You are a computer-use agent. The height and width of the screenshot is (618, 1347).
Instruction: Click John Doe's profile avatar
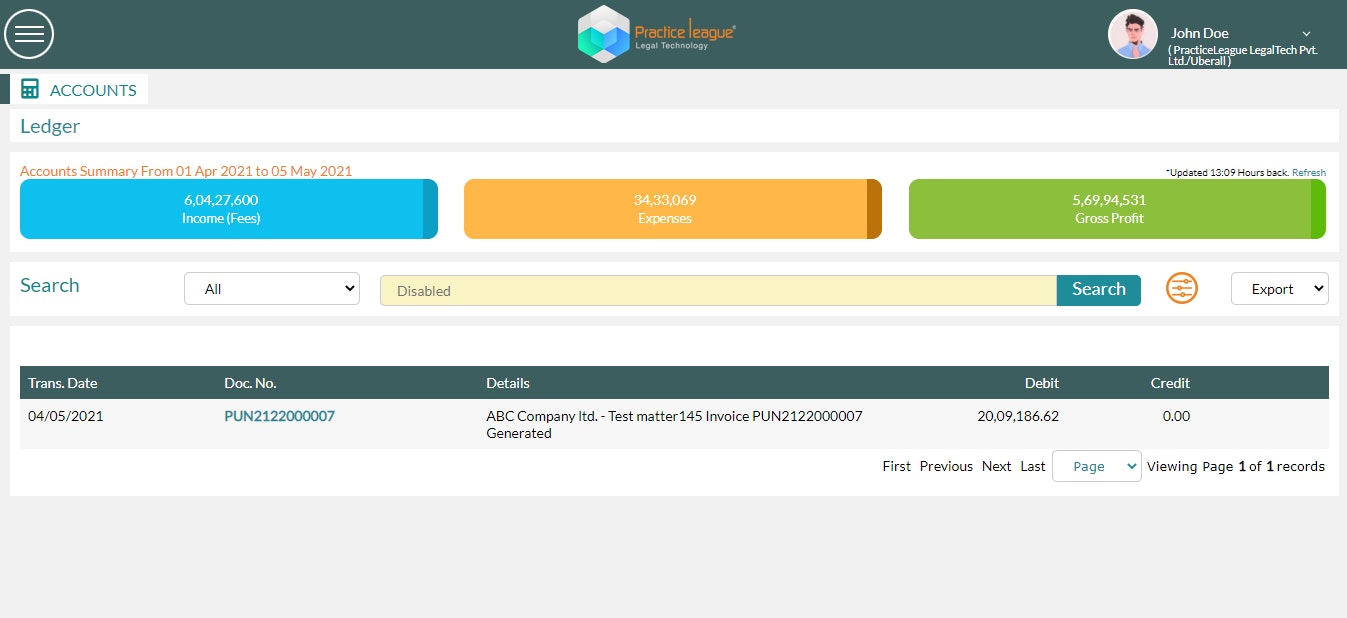[x=1133, y=35]
